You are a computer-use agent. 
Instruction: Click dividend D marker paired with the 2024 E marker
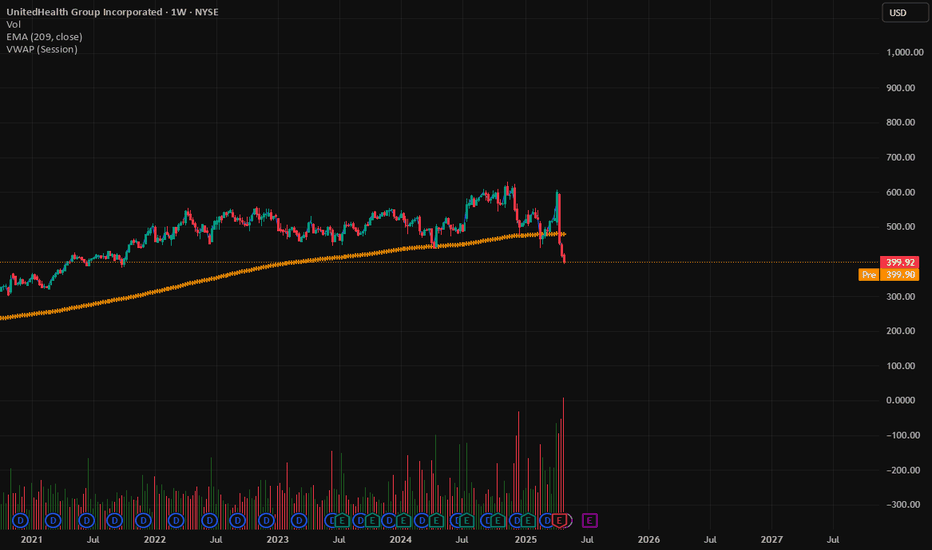pyautogui.click(x=389, y=520)
